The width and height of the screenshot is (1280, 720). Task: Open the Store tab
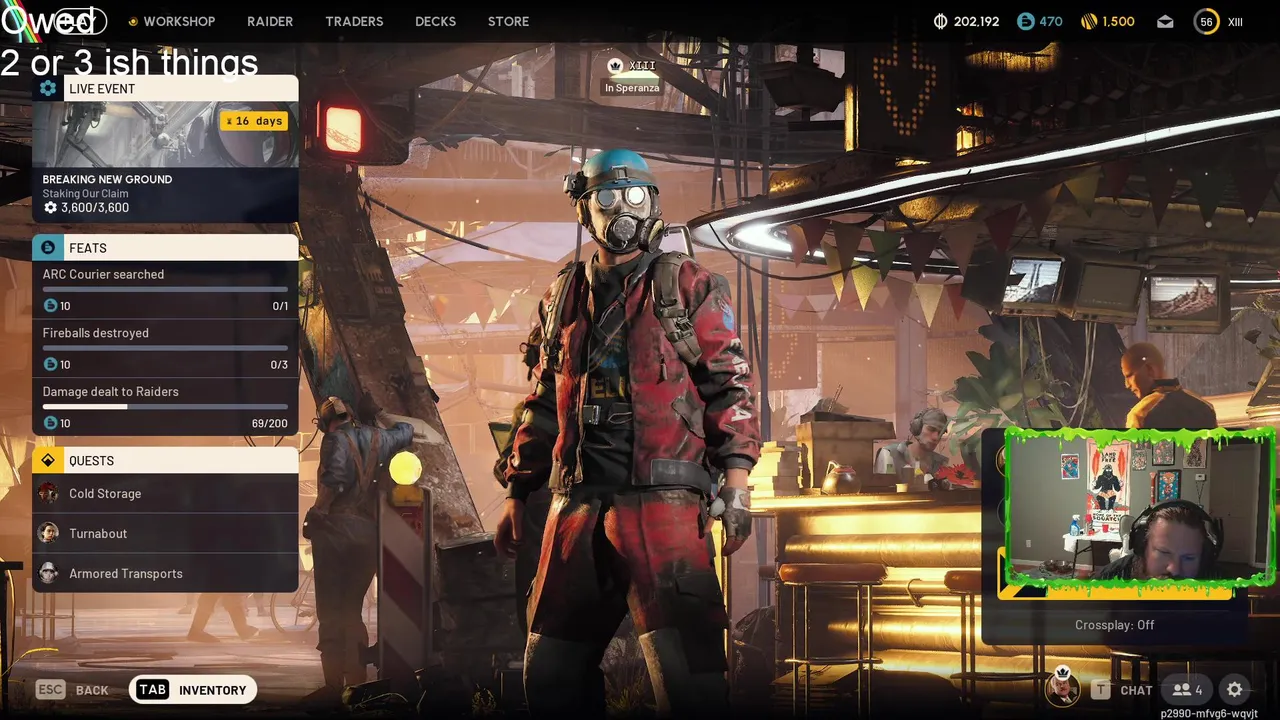click(x=508, y=21)
